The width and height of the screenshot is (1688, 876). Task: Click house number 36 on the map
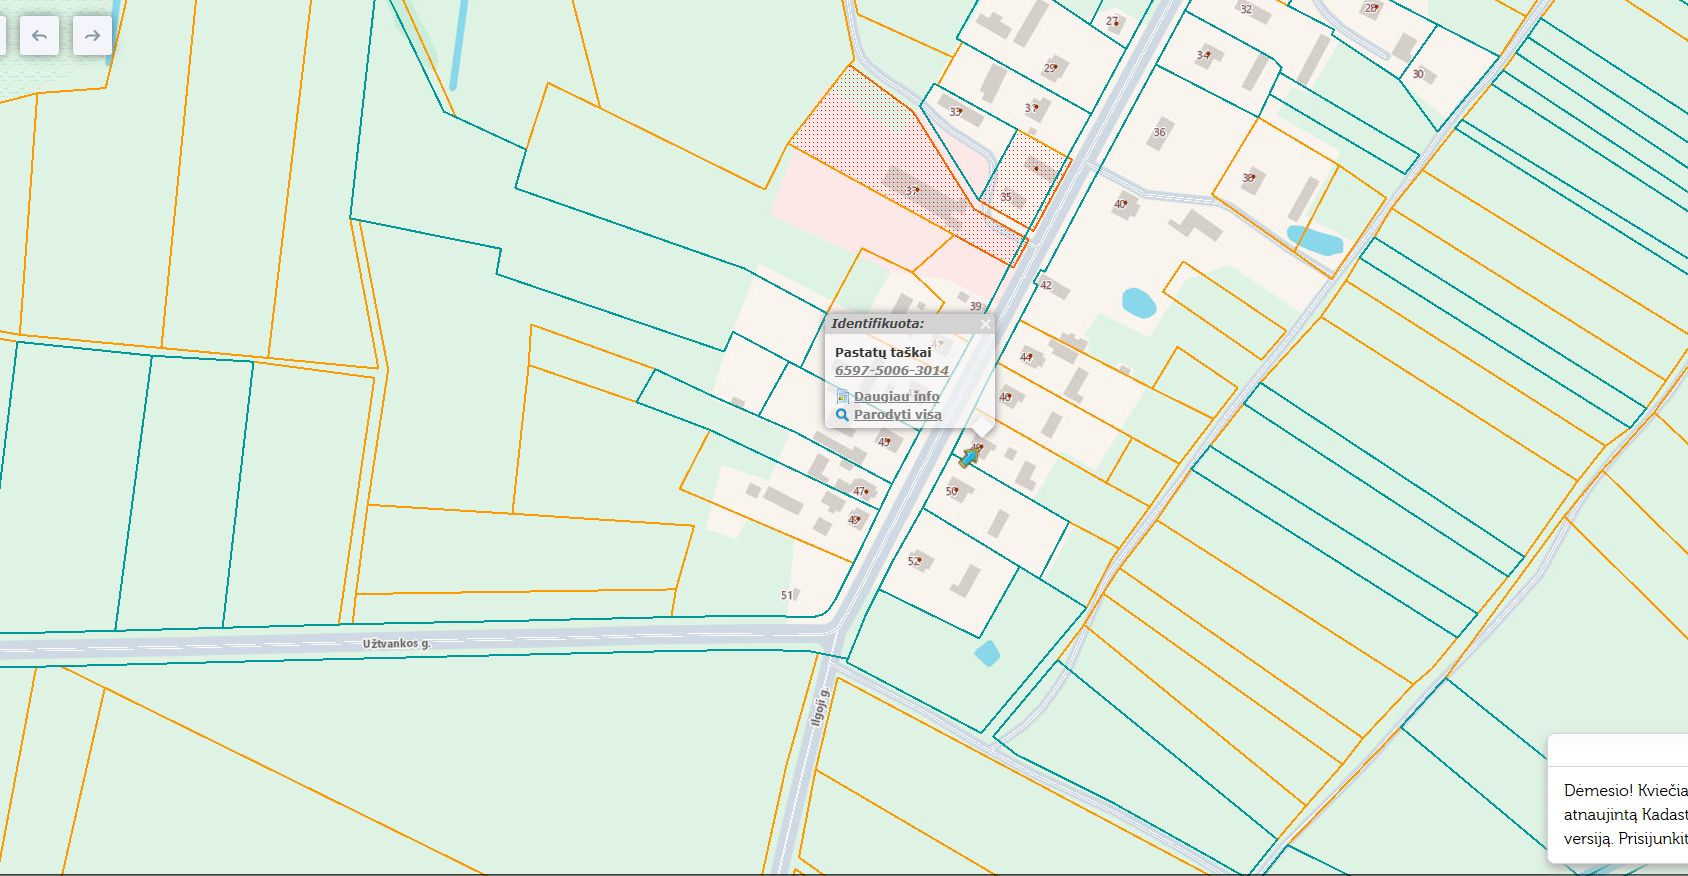click(1160, 132)
